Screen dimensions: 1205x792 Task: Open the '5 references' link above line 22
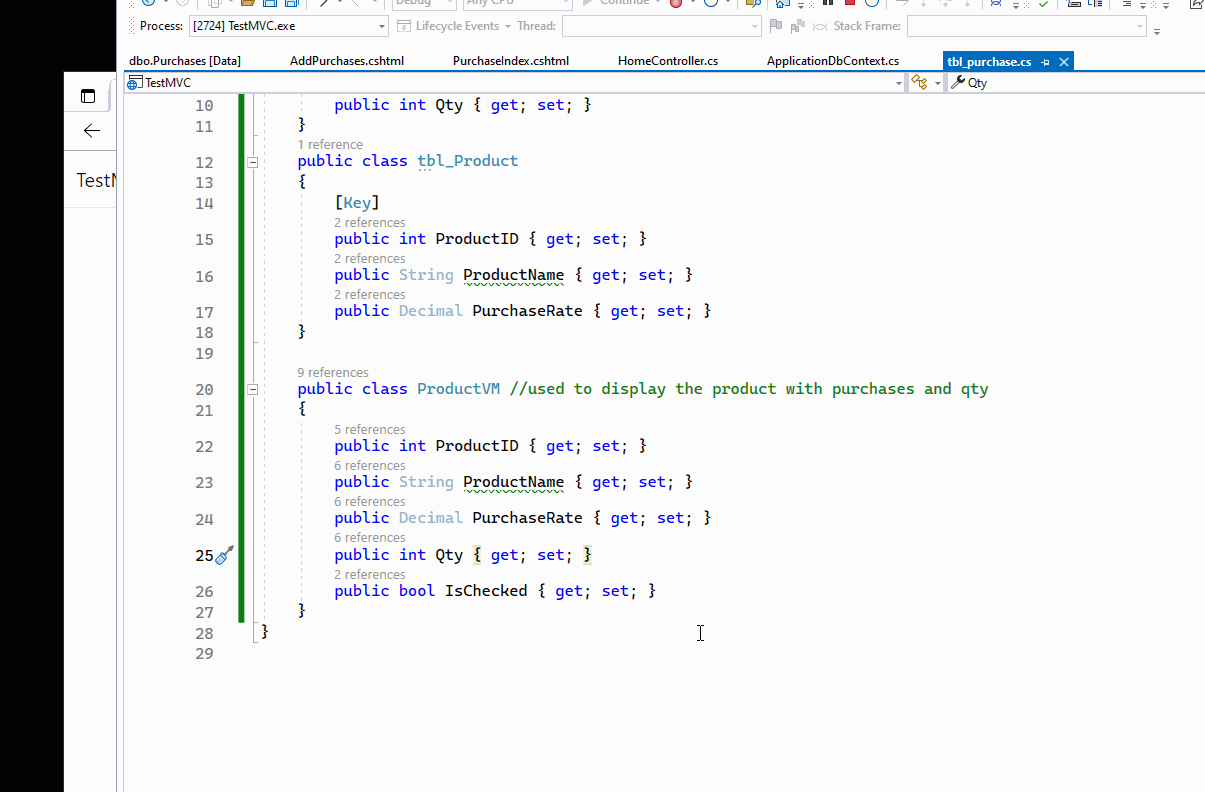coord(370,430)
